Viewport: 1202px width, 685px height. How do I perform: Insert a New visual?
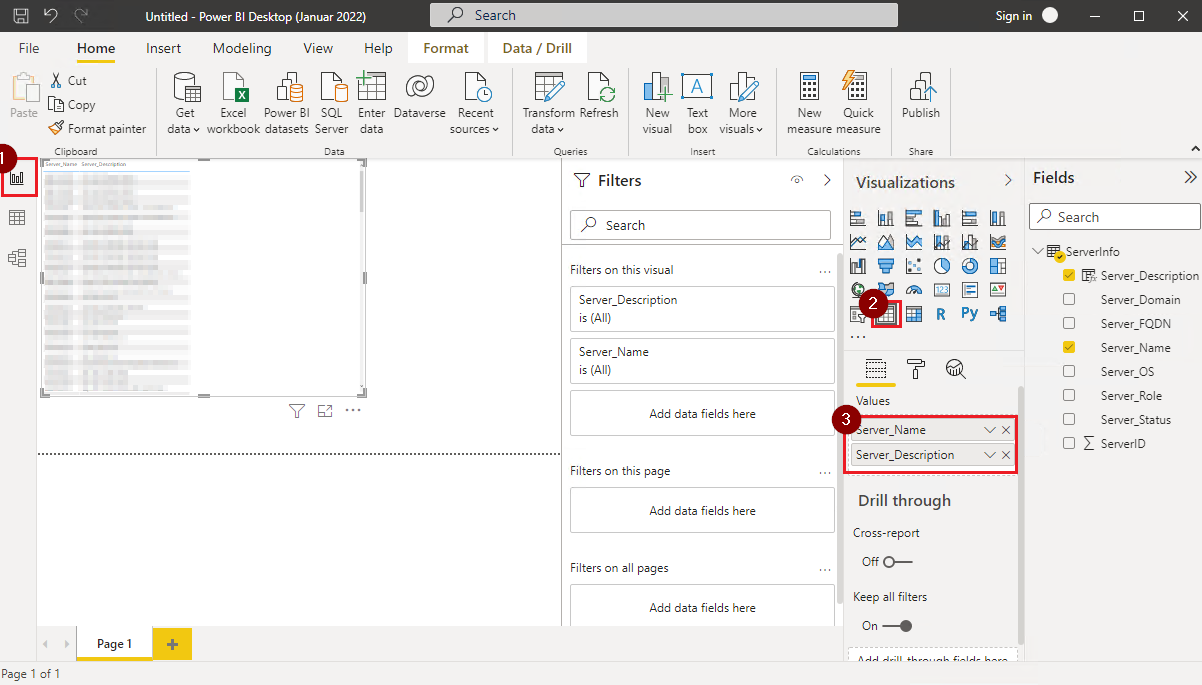[x=657, y=103]
